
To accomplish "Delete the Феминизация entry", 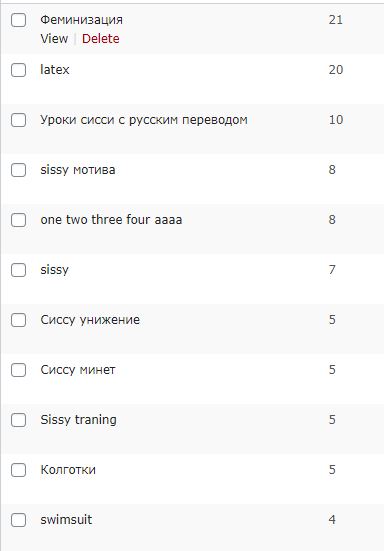I will tap(100, 38).
